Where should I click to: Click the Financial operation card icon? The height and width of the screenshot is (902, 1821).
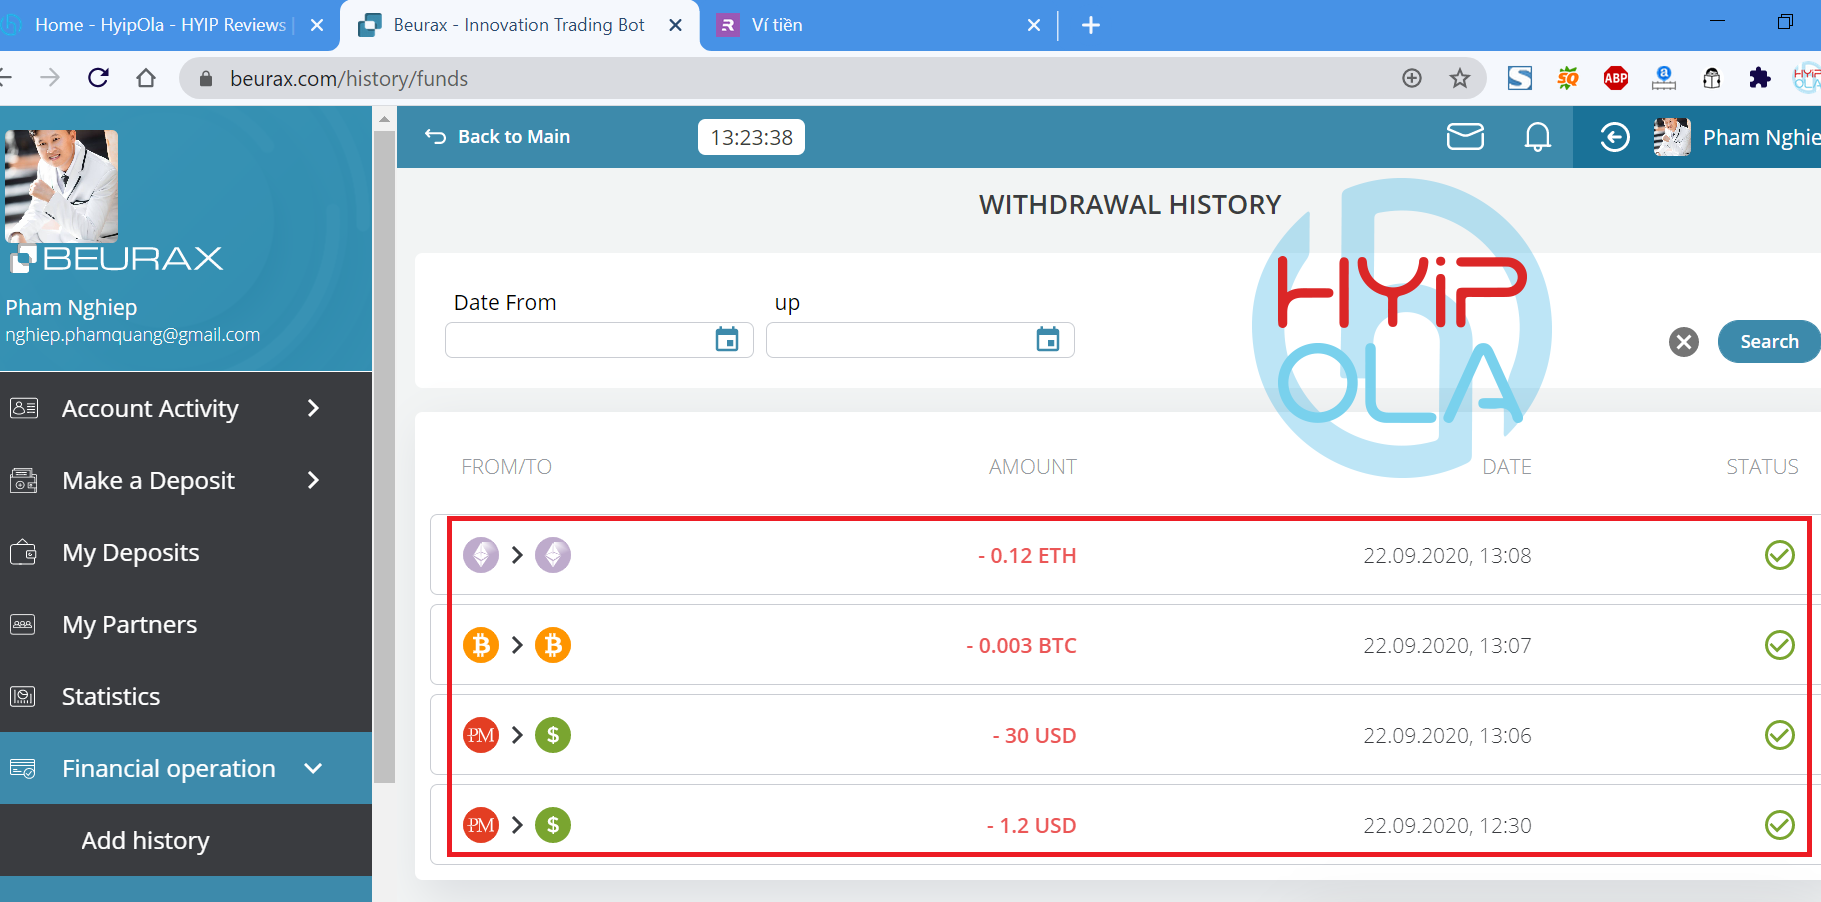(23, 768)
